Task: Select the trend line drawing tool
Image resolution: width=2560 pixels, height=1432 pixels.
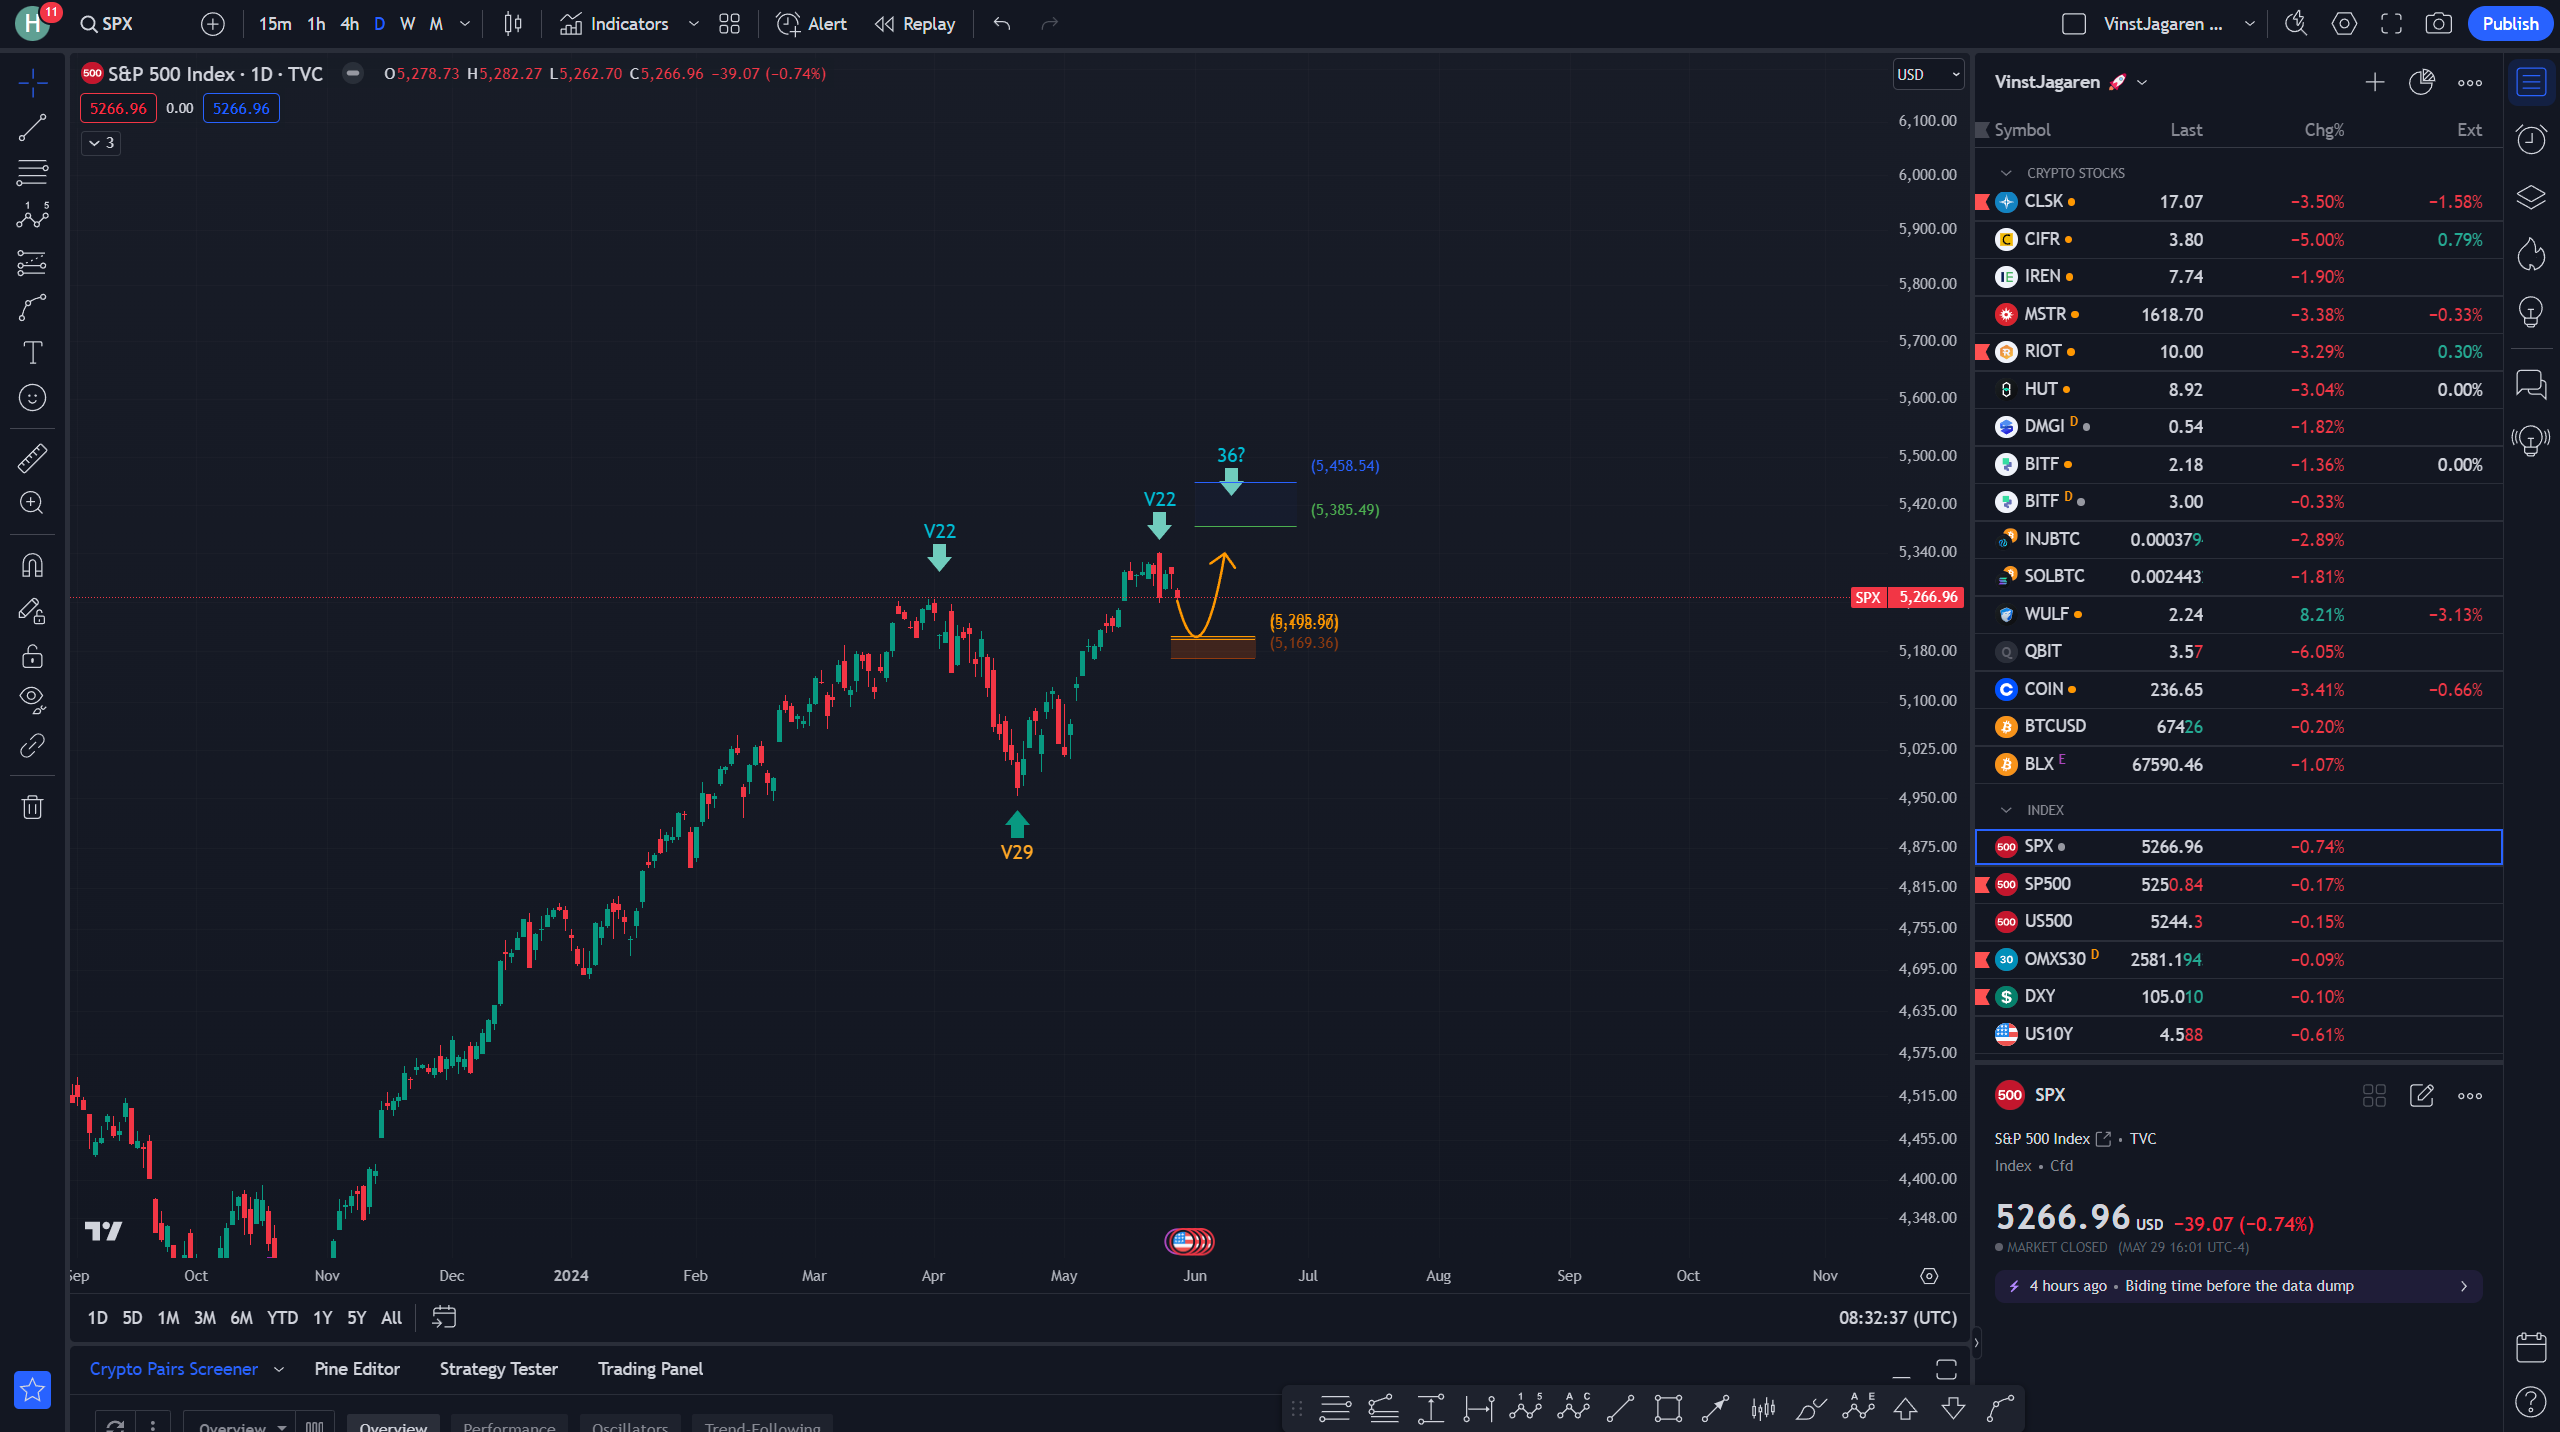Action: pyautogui.click(x=32, y=127)
